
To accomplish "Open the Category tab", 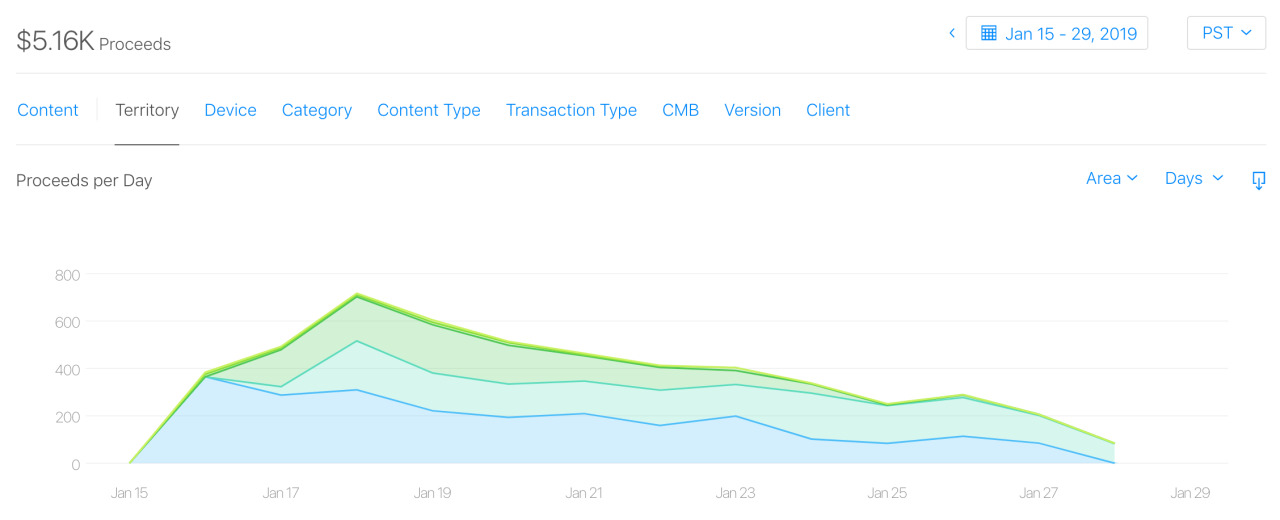I will click(x=317, y=110).
